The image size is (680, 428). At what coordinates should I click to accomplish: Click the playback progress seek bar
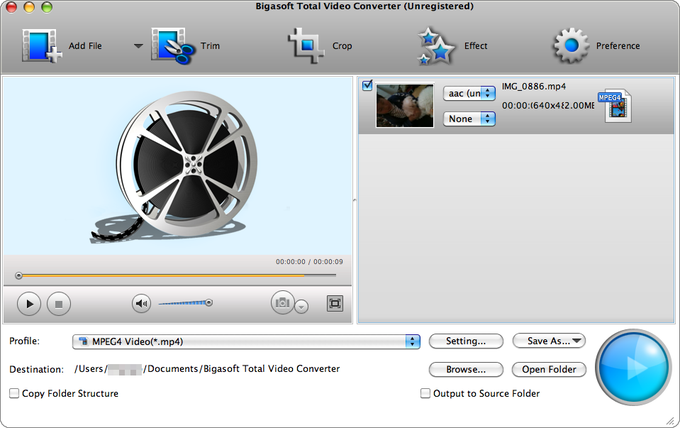[x=177, y=275]
